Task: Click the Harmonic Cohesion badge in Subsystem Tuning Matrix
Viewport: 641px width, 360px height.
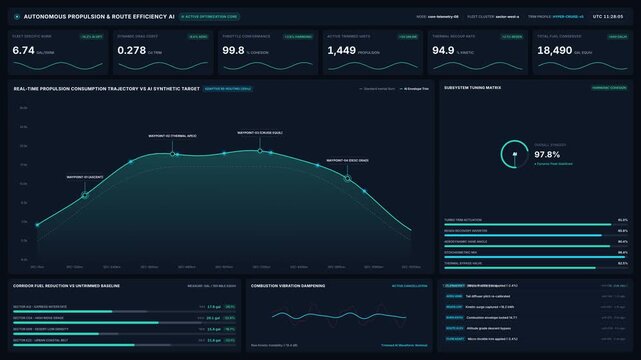Action: pyautogui.click(x=609, y=88)
